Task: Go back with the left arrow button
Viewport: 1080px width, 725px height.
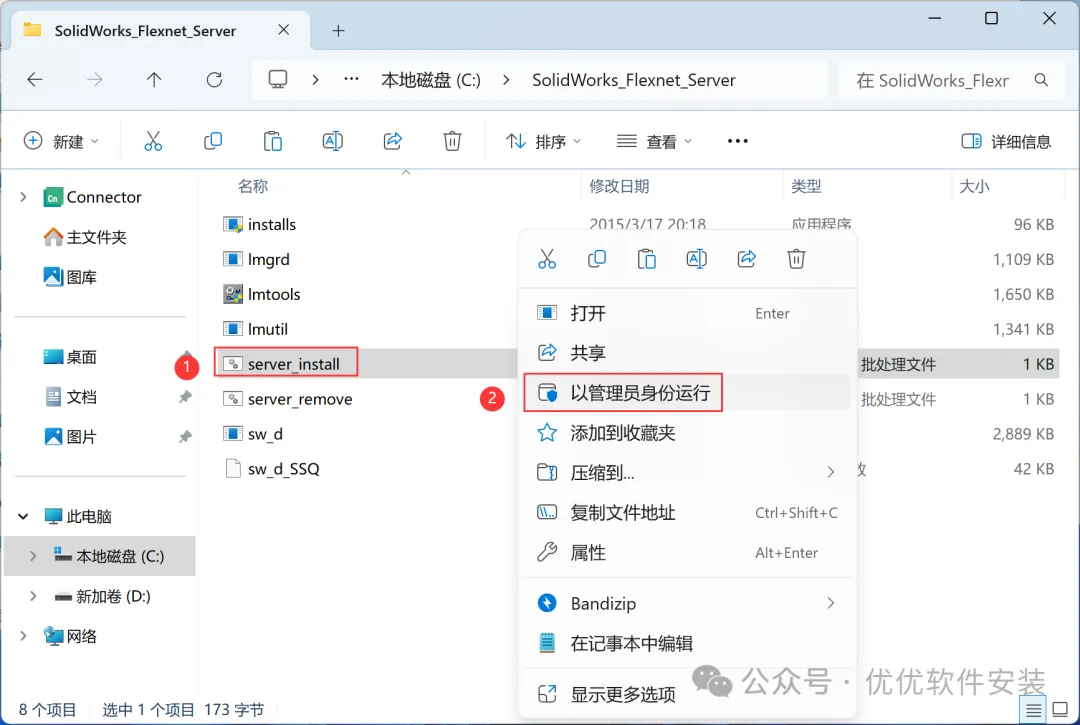Action: [35, 80]
